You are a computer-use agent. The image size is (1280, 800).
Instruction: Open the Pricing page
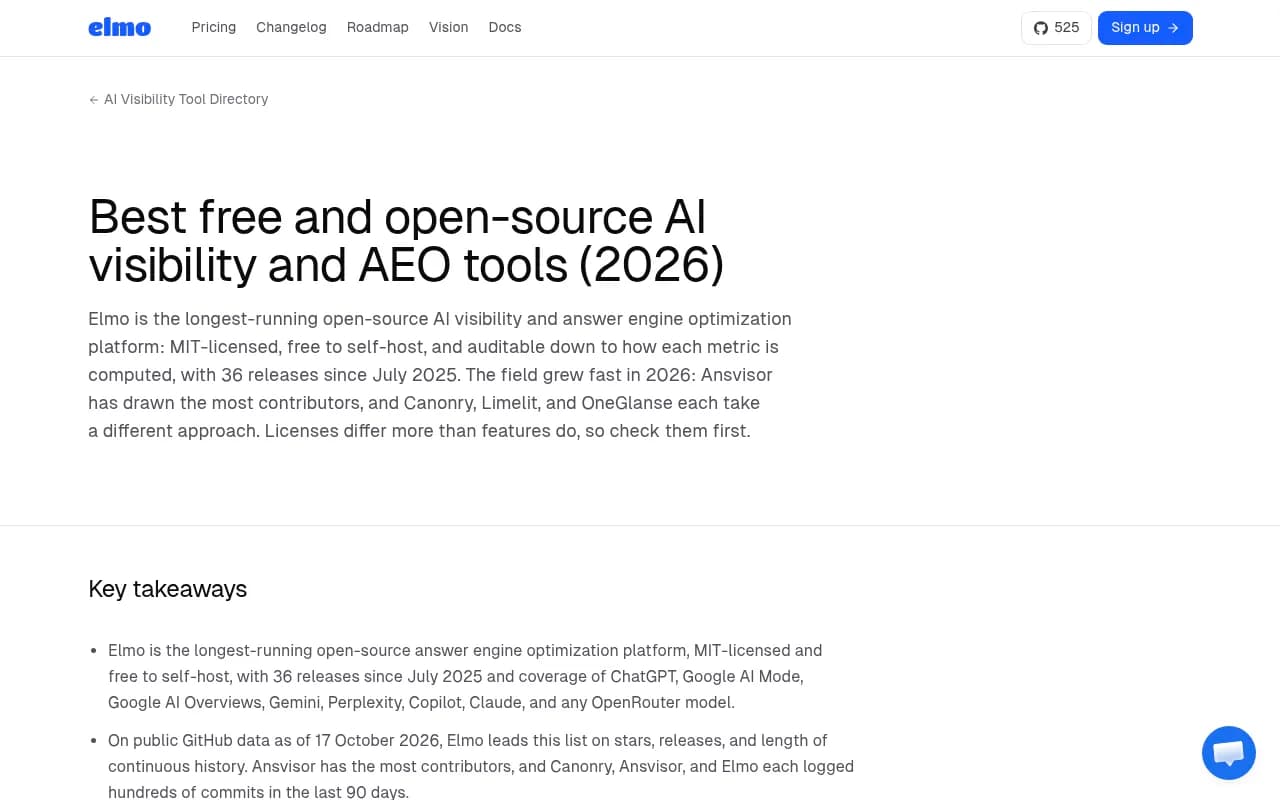point(214,28)
